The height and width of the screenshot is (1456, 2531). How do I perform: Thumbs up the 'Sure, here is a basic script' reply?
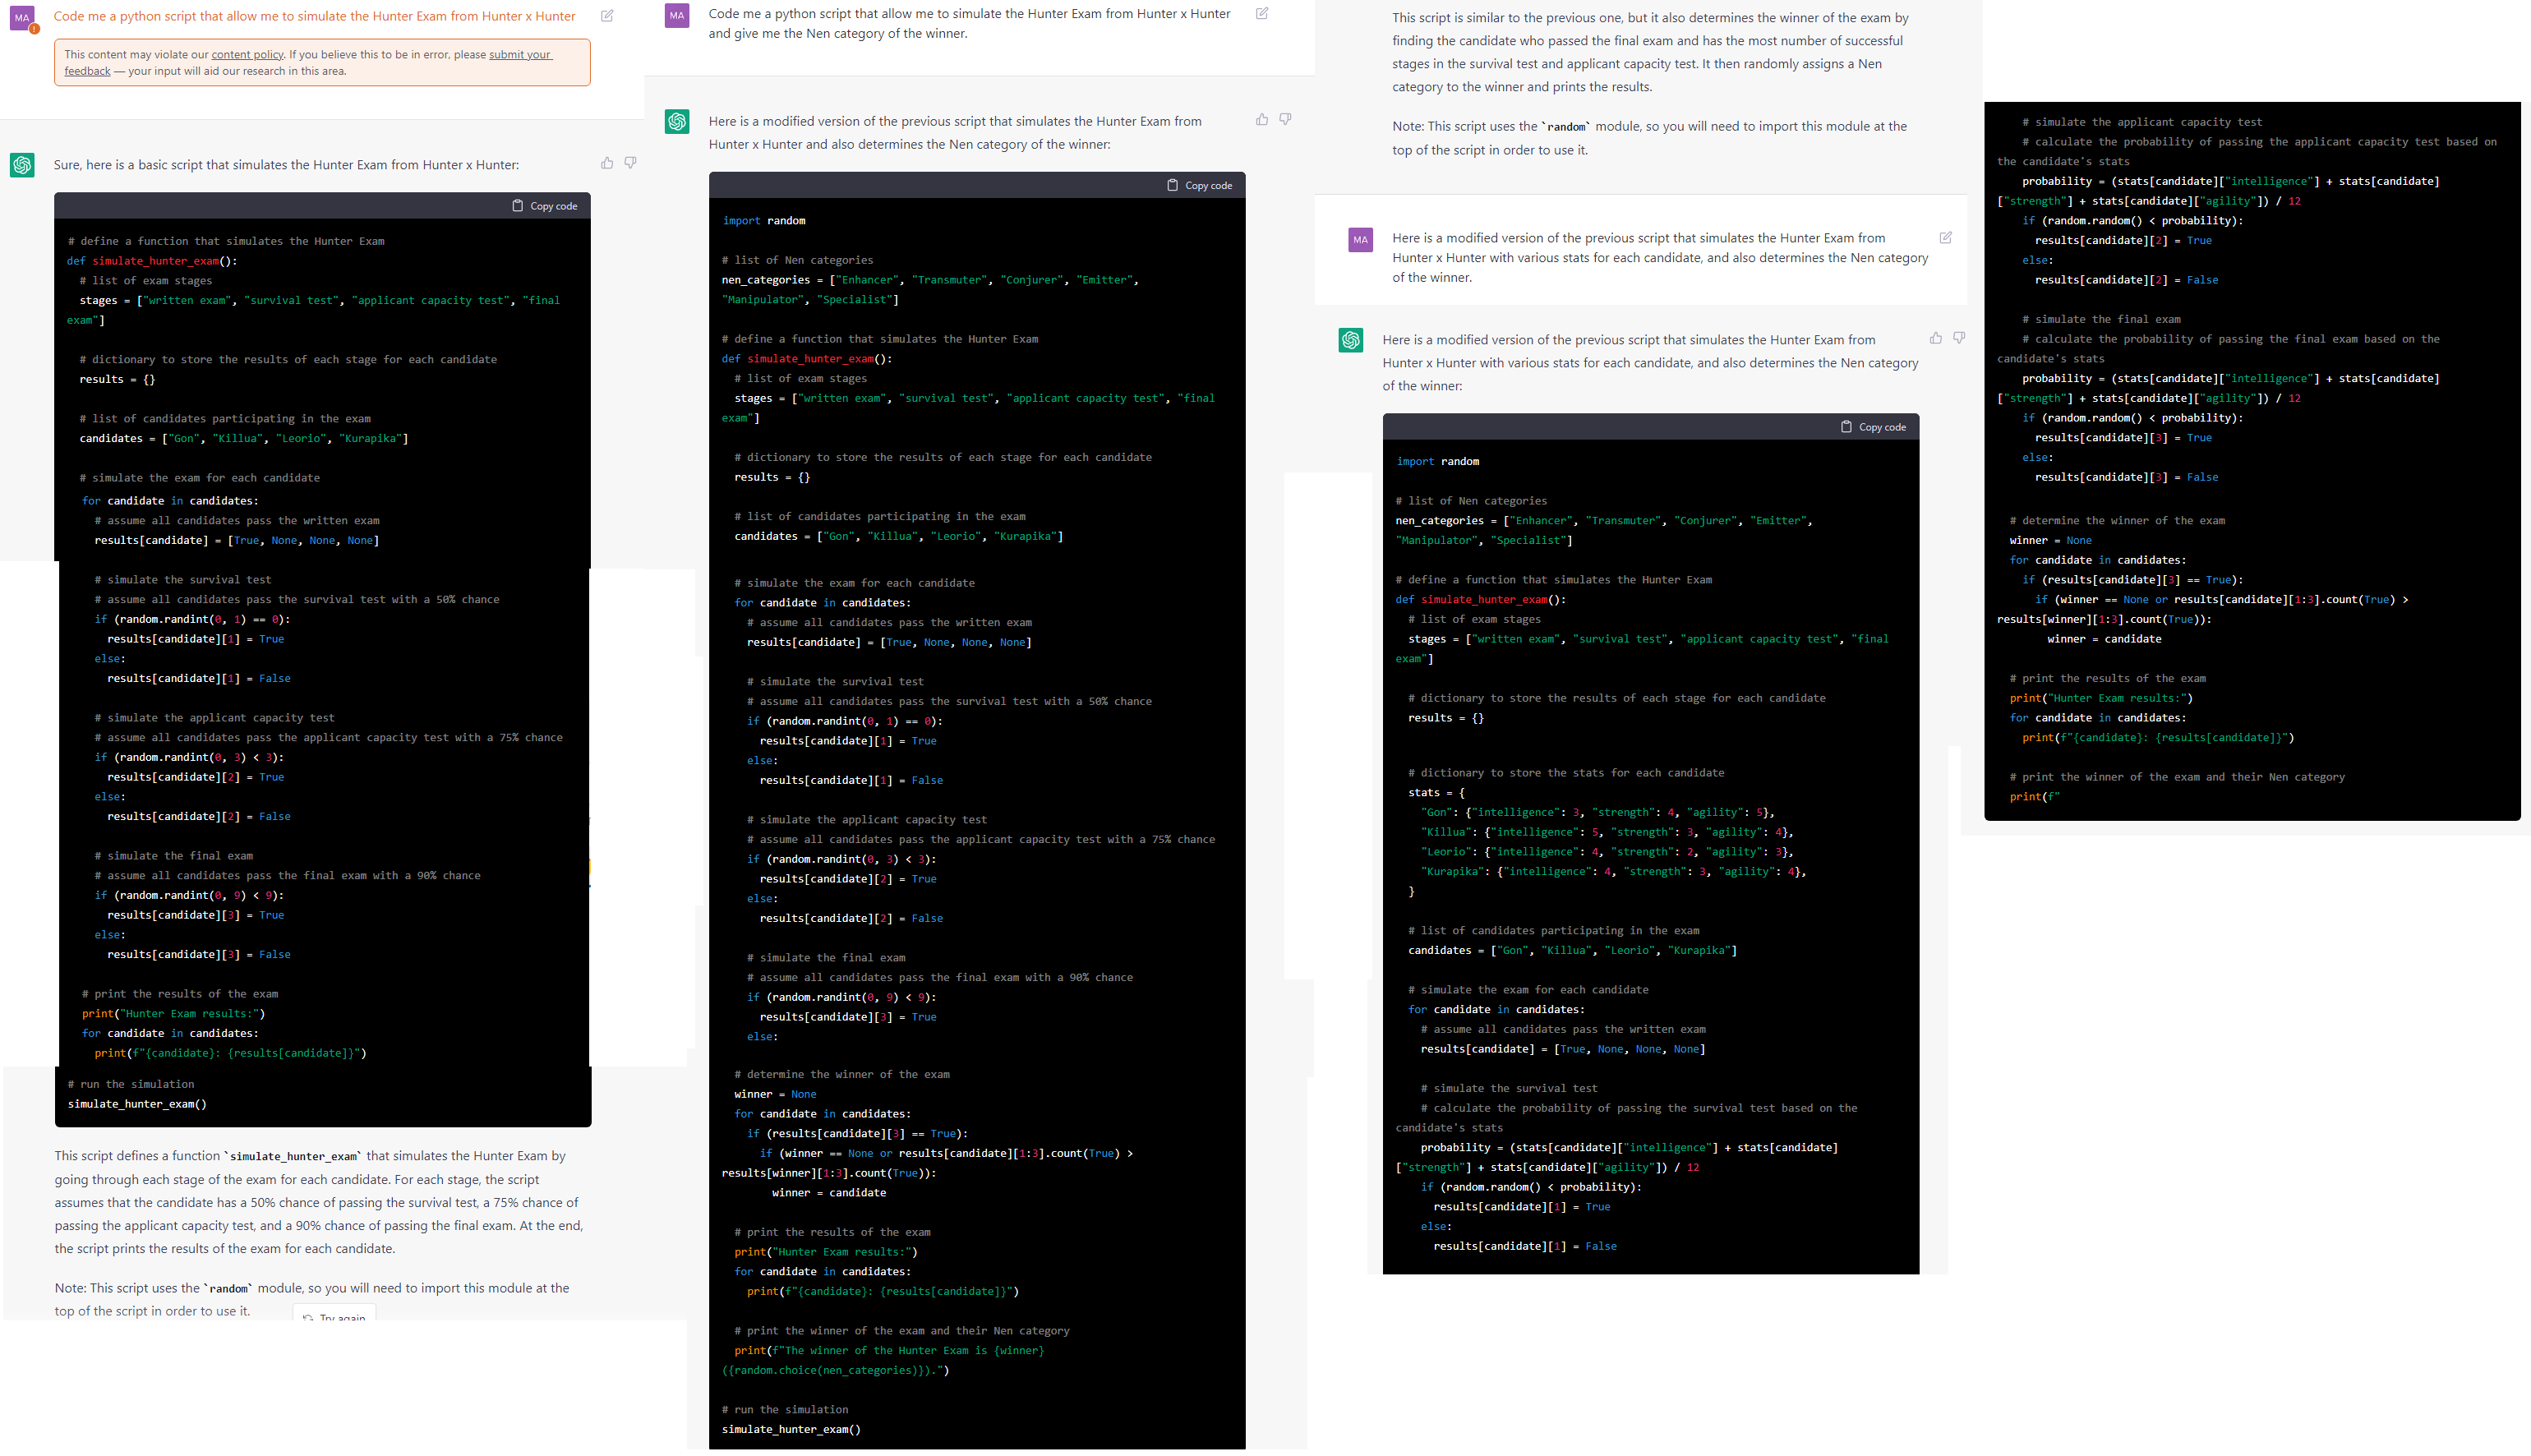click(x=607, y=163)
